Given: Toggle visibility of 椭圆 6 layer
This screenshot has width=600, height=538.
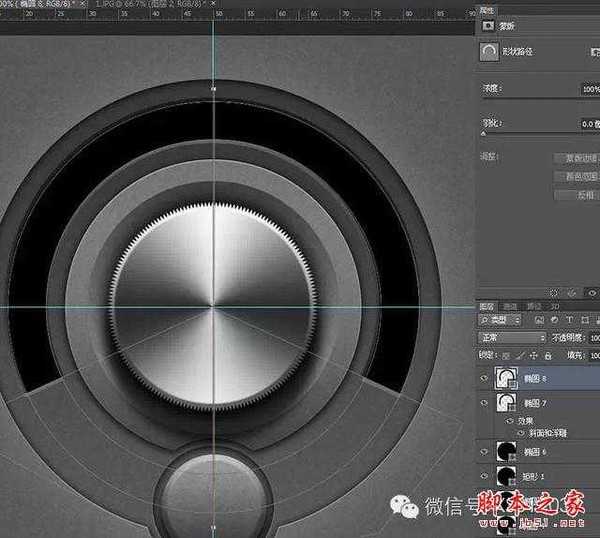Looking at the screenshot, I should pos(485,452).
